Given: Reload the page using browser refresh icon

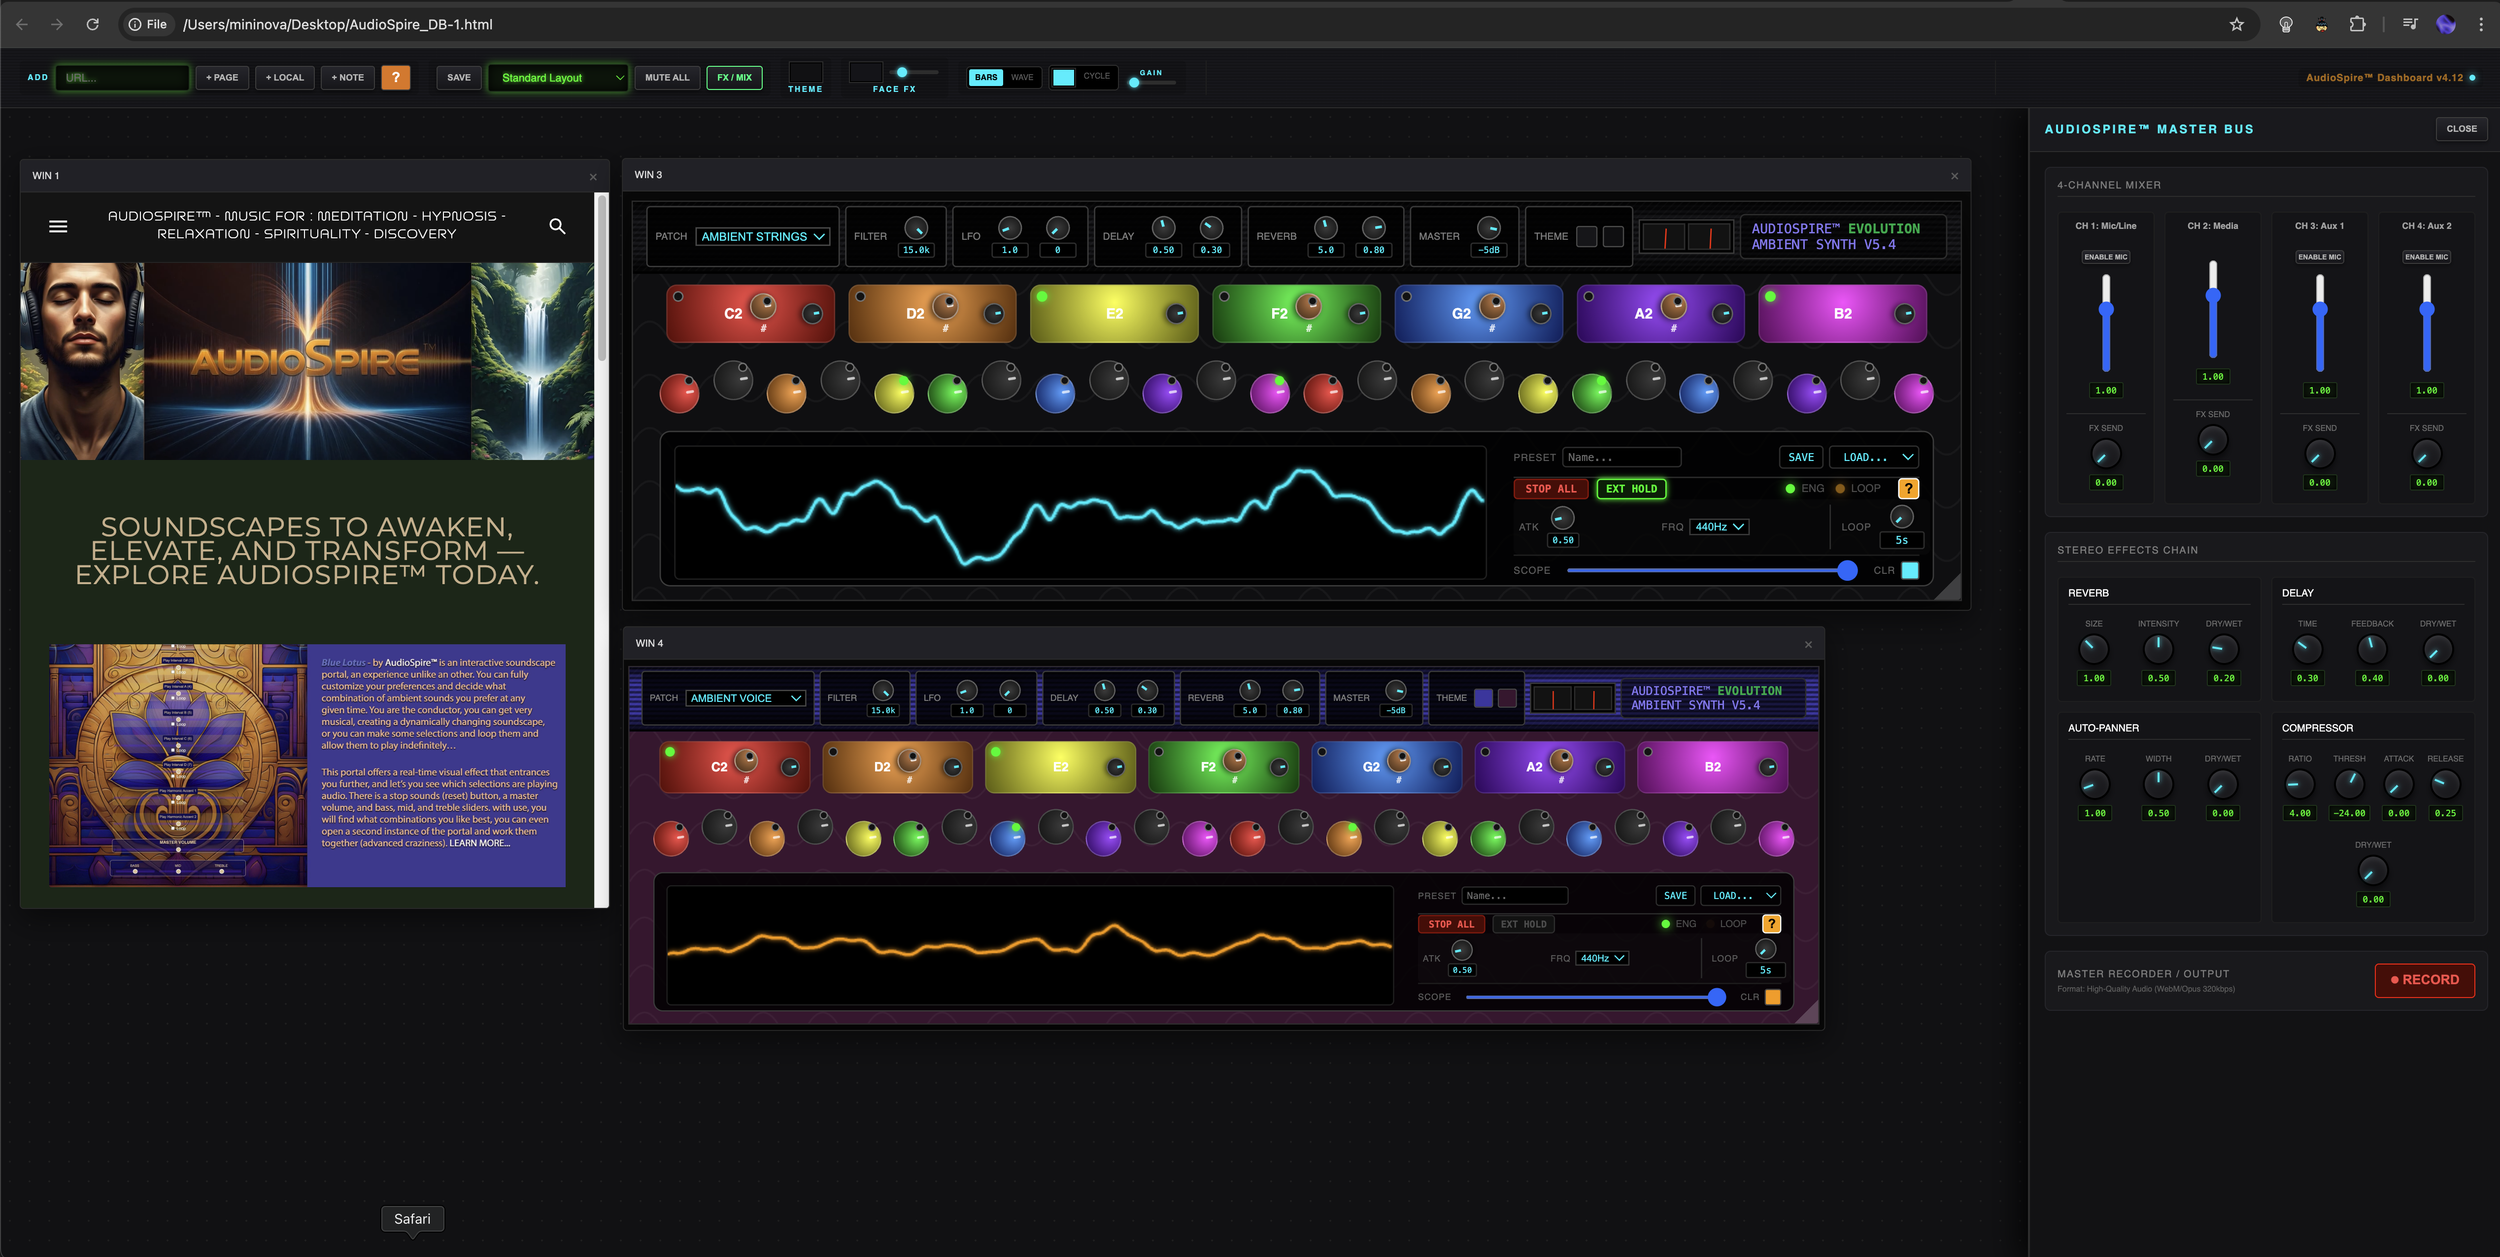Looking at the screenshot, I should point(92,24).
